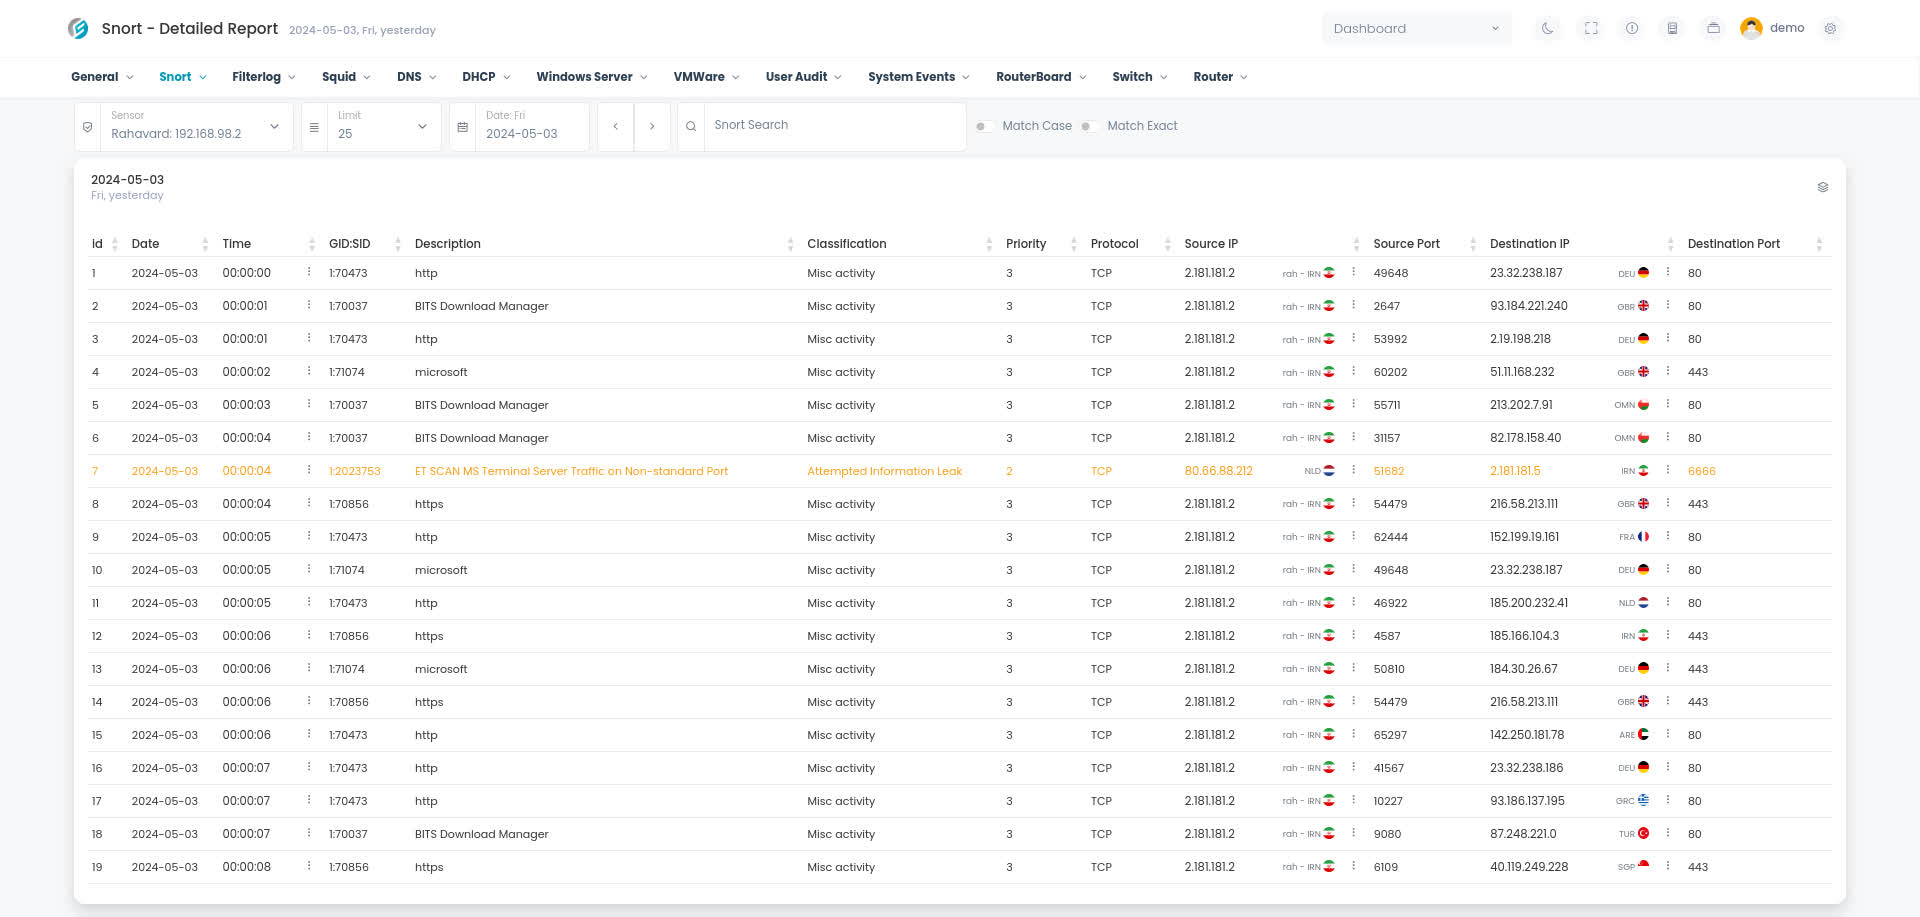
Task: Open the Switch menu
Action: tap(1139, 77)
